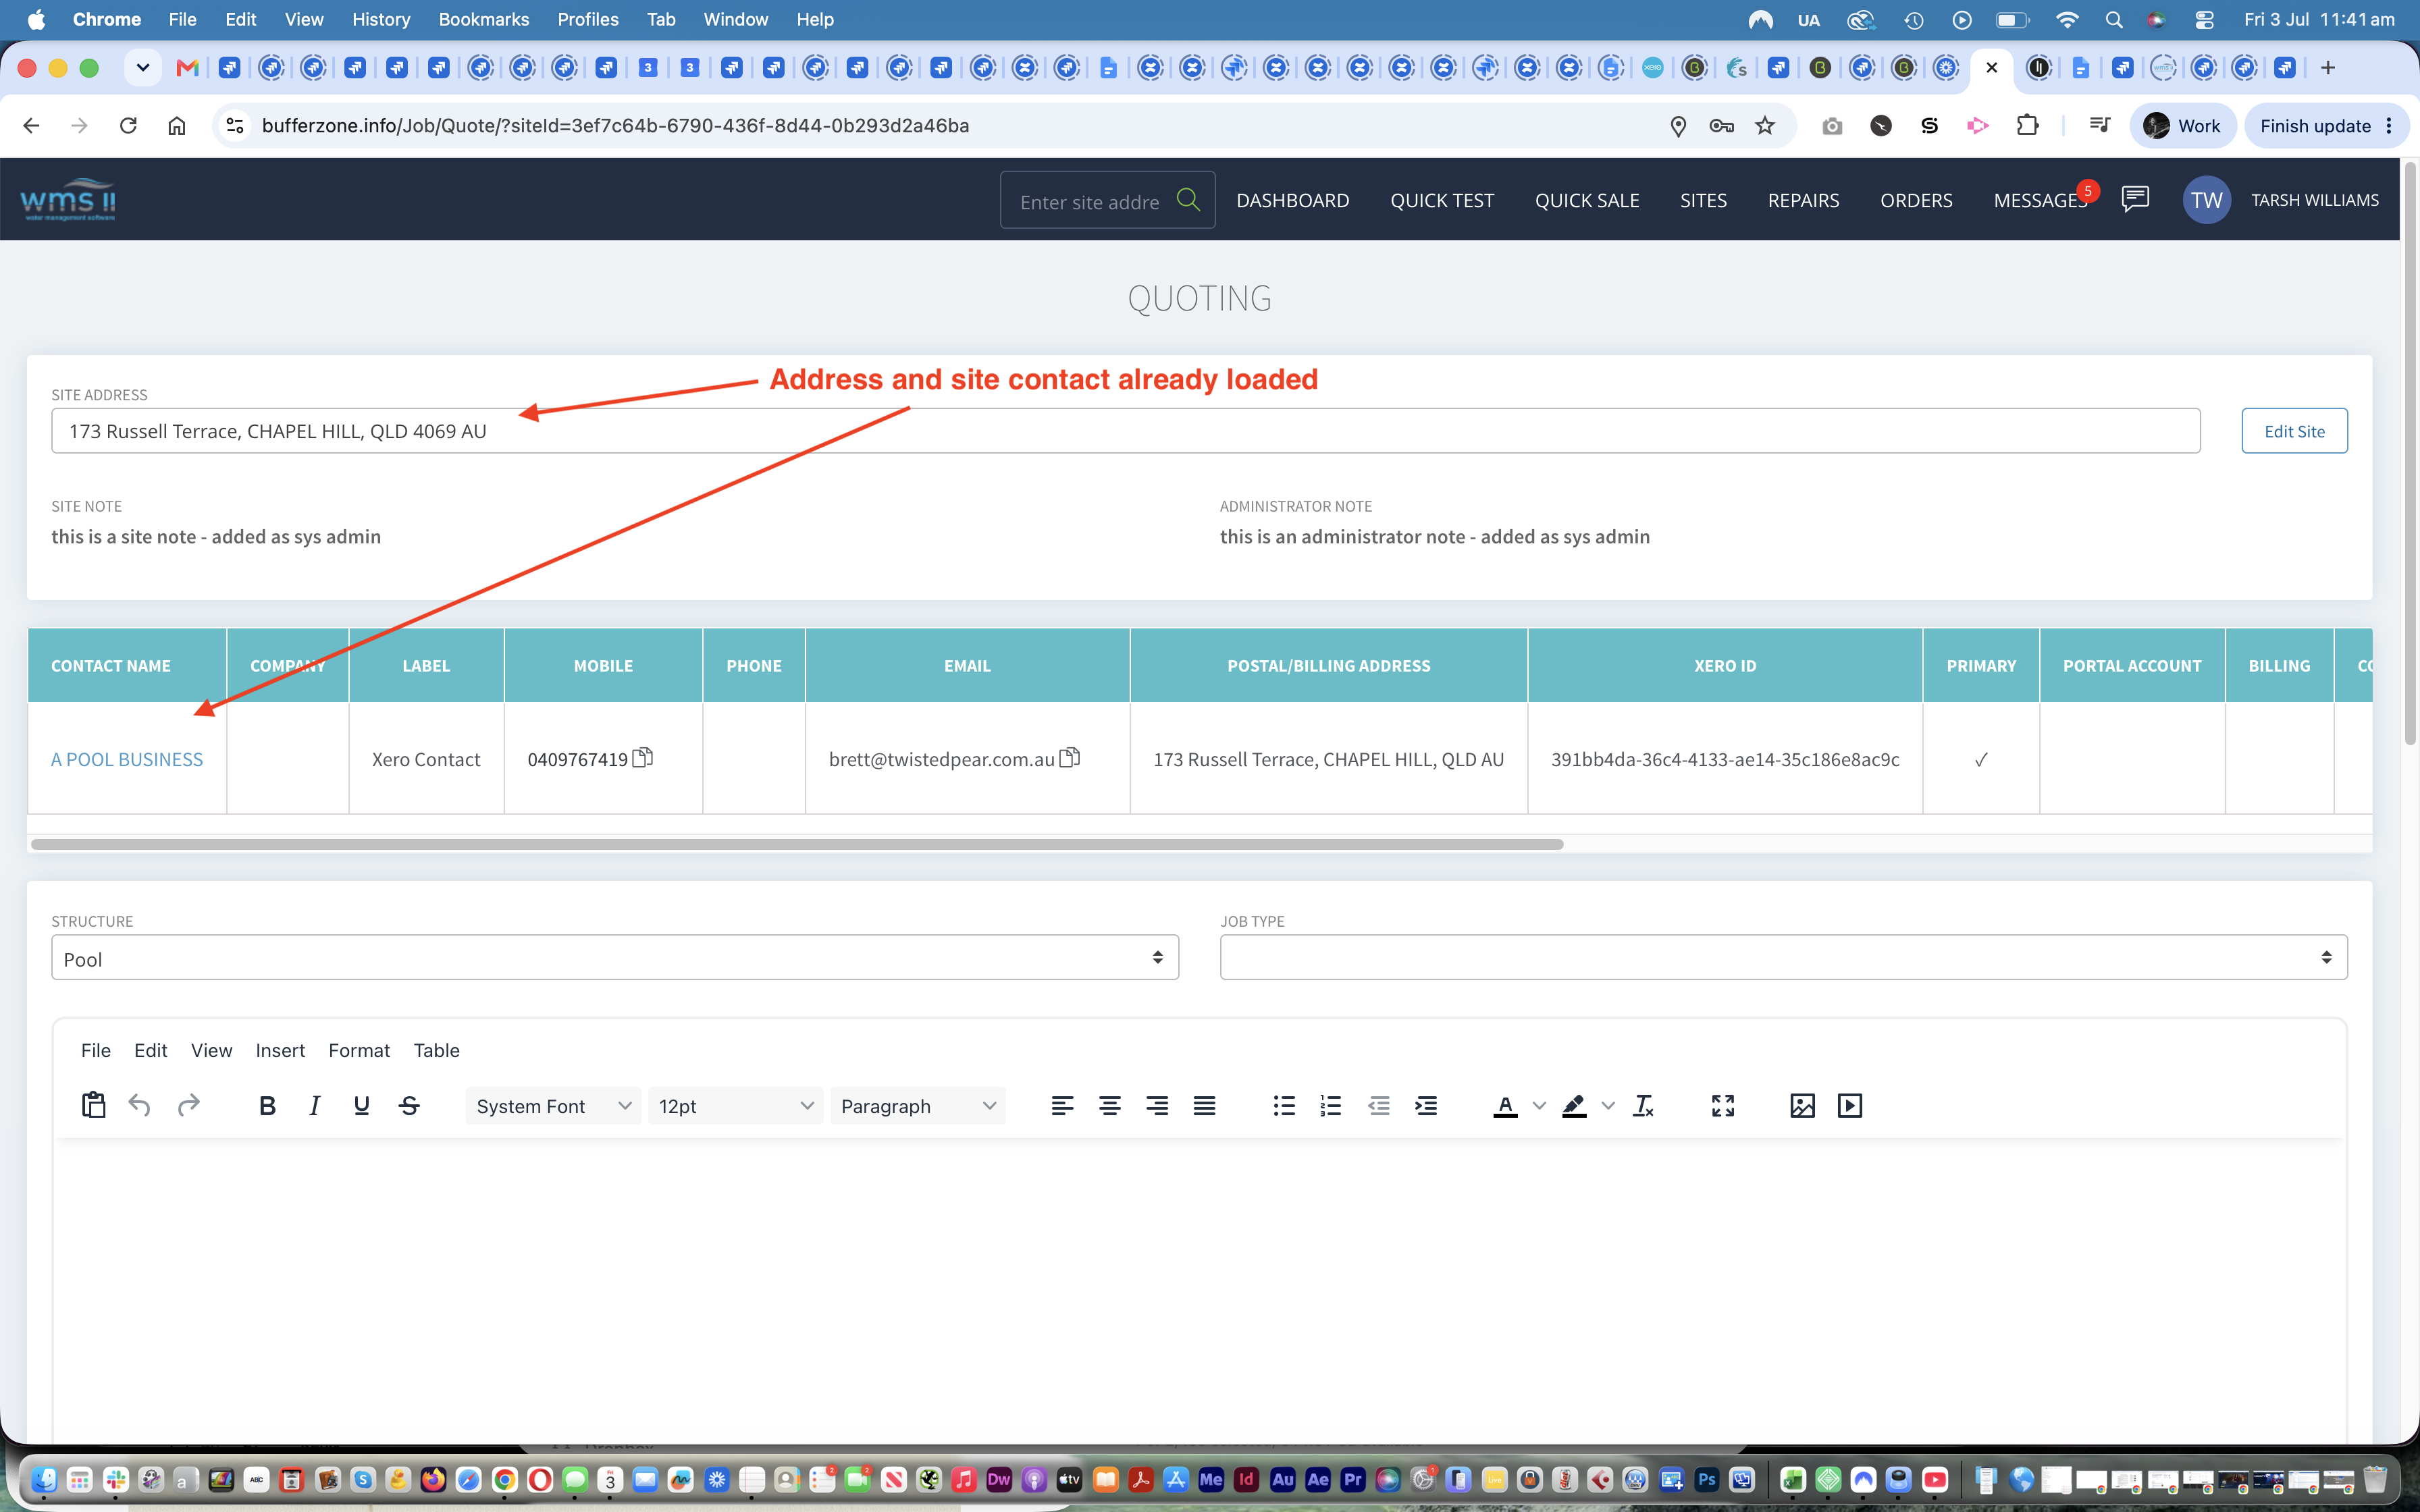Image resolution: width=2420 pixels, height=1512 pixels.
Task: Center align text in the editor
Action: (x=1109, y=1105)
